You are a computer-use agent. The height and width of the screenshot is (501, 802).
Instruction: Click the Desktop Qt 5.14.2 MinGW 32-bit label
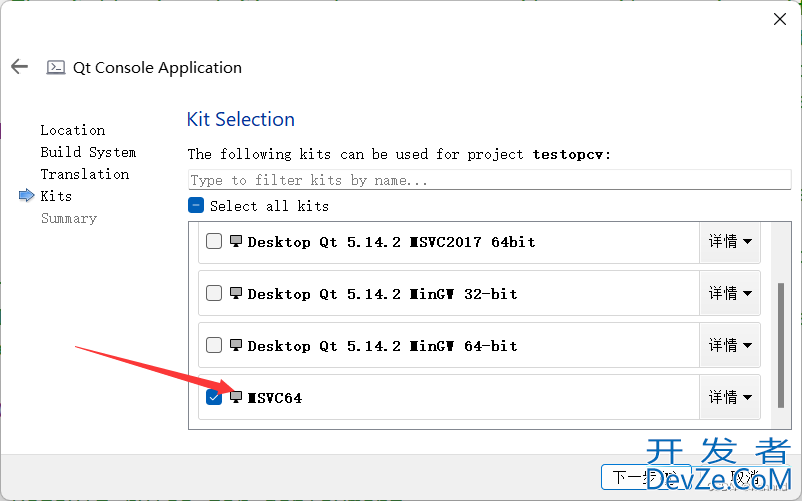382,294
